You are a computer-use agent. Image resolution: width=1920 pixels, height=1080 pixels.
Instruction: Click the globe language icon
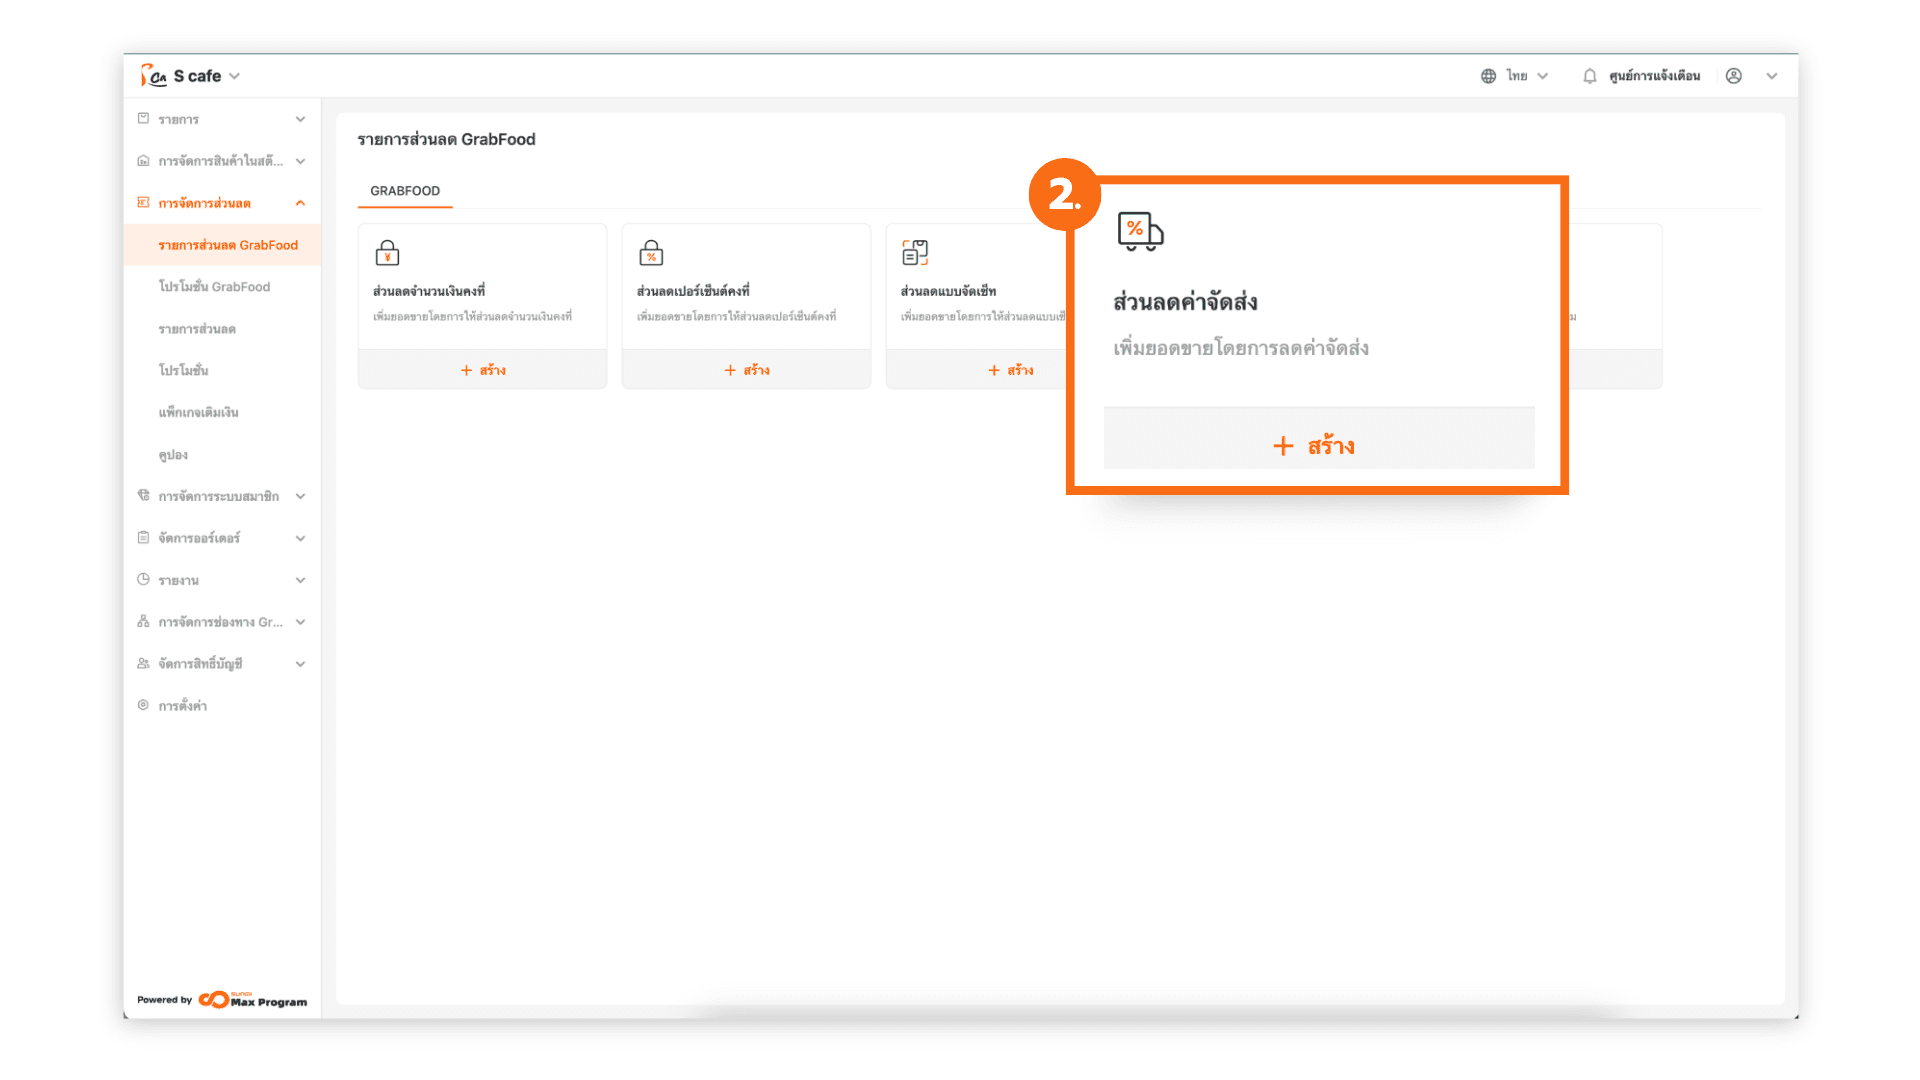point(1488,76)
